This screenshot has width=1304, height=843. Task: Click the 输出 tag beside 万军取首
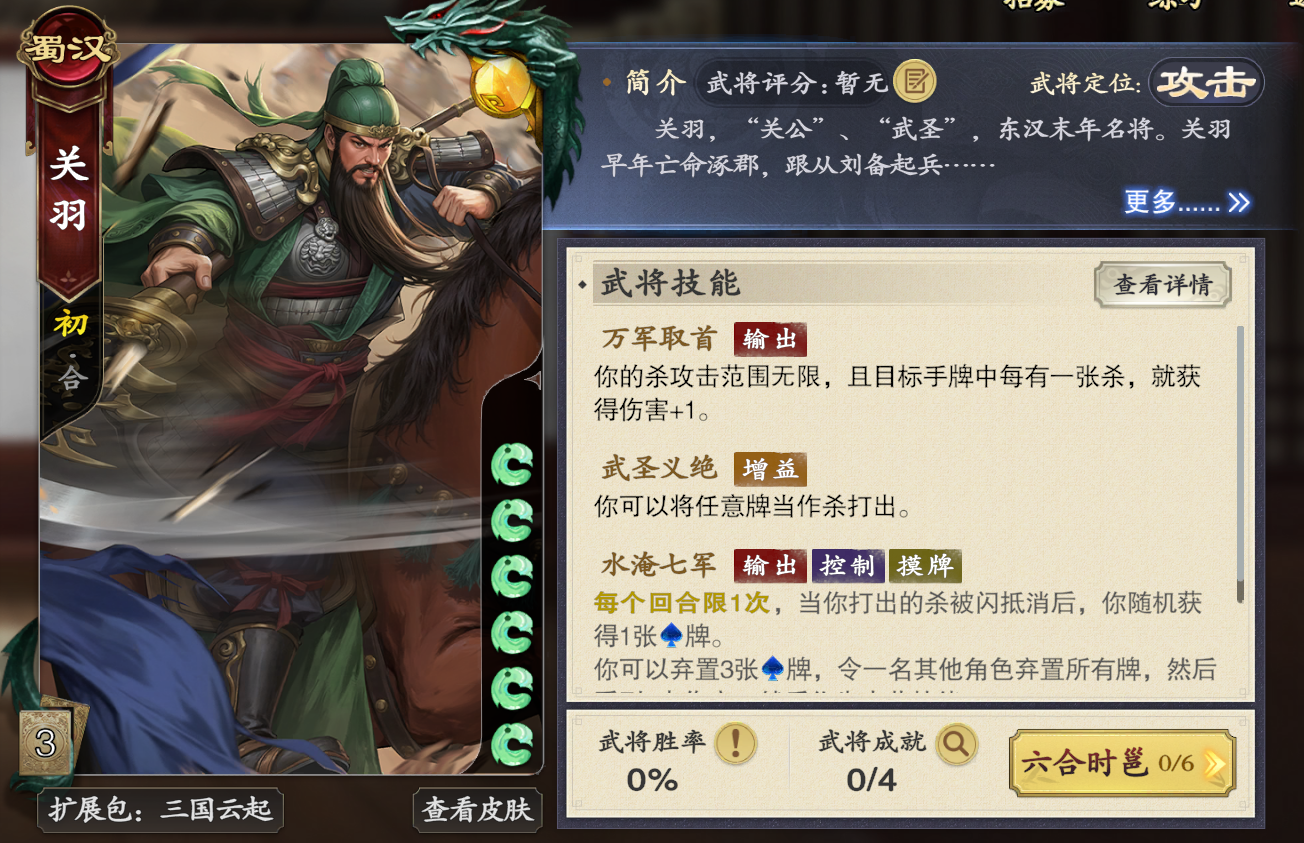click(x=770, y=340)
